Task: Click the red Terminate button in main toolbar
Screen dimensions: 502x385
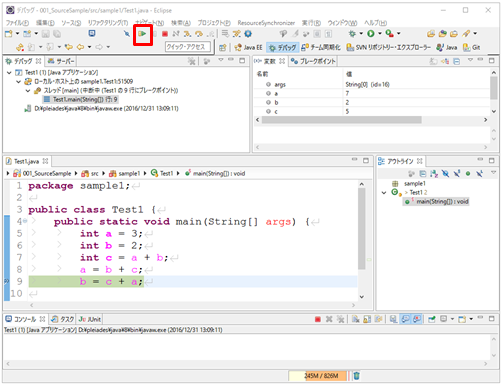Action: (165, 34)
